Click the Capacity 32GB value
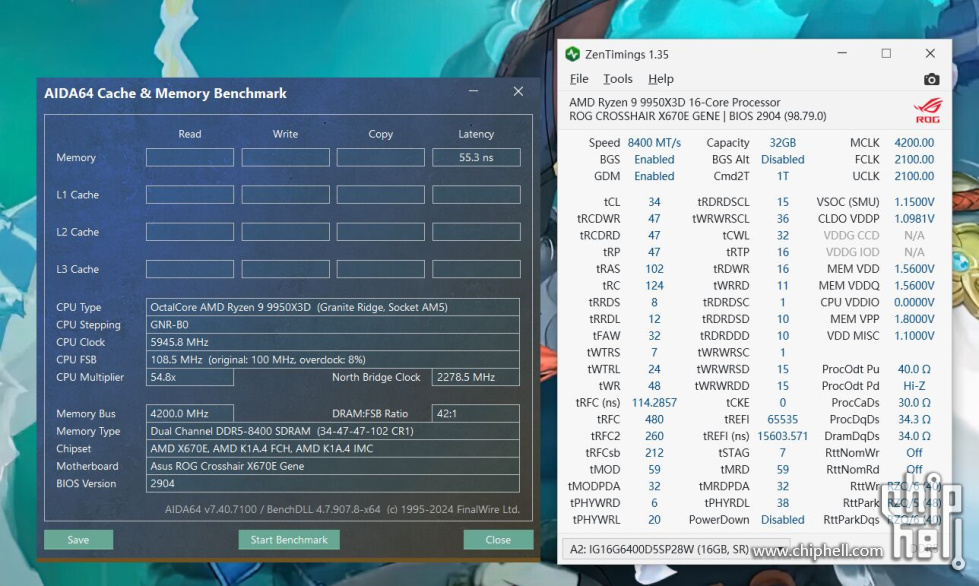The height and width of the screenshot is (586, 979). [782, 143]
